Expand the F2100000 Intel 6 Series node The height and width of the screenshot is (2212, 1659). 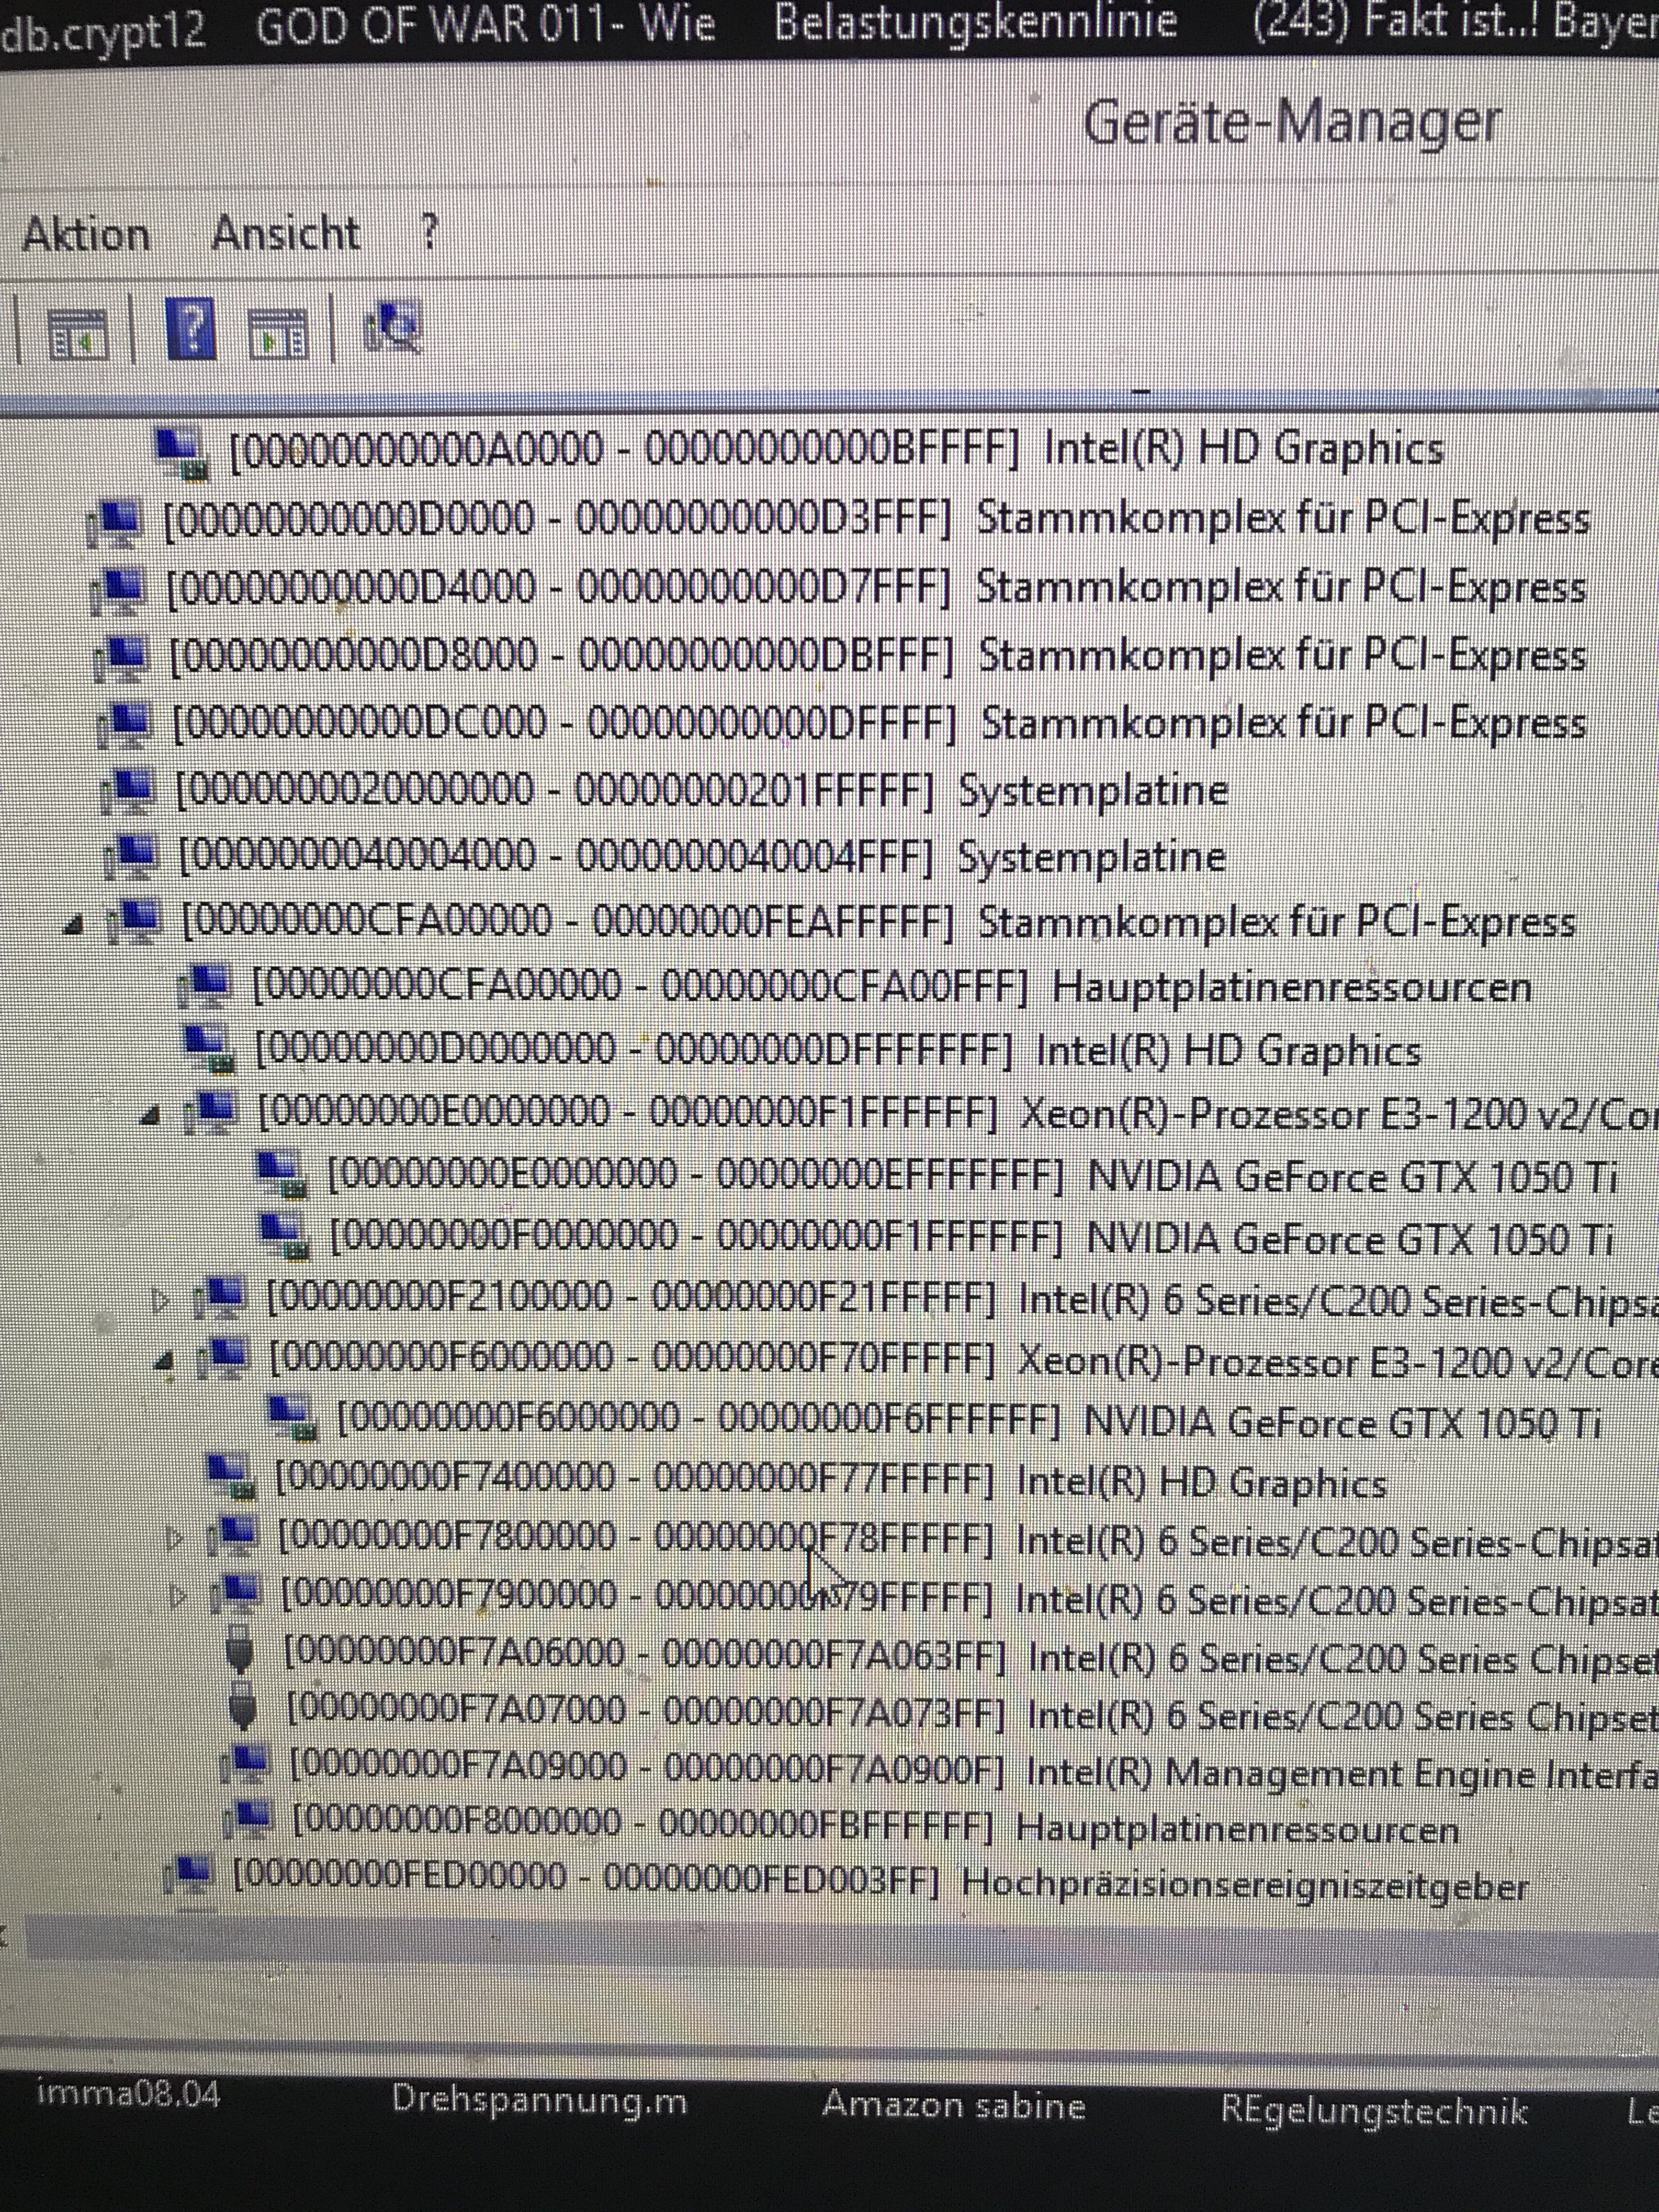tap(159, 1300)
